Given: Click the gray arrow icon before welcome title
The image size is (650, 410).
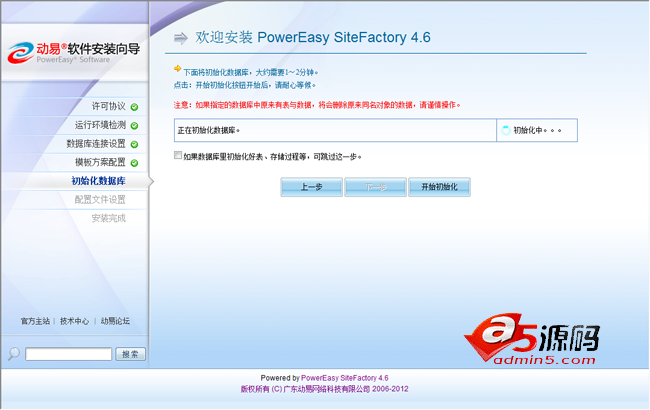Looking at the screenshot, I should point(181,38).
